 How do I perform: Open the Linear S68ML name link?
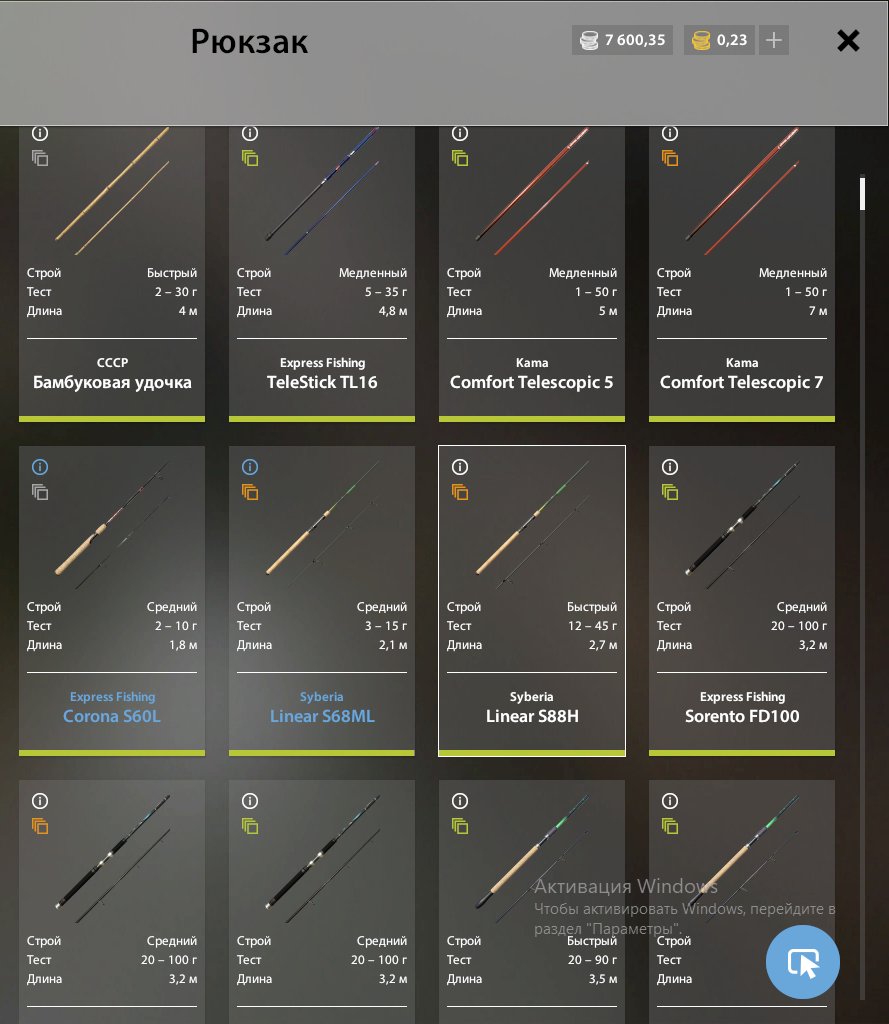tap(322, 716)
